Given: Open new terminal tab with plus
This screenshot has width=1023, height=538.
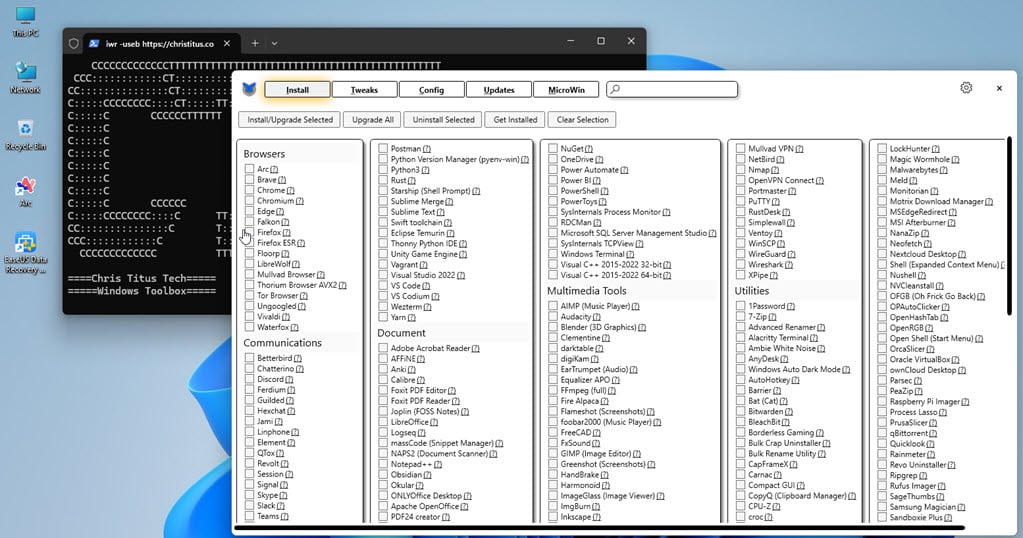Looking at the screenshot, I should 255,43.
